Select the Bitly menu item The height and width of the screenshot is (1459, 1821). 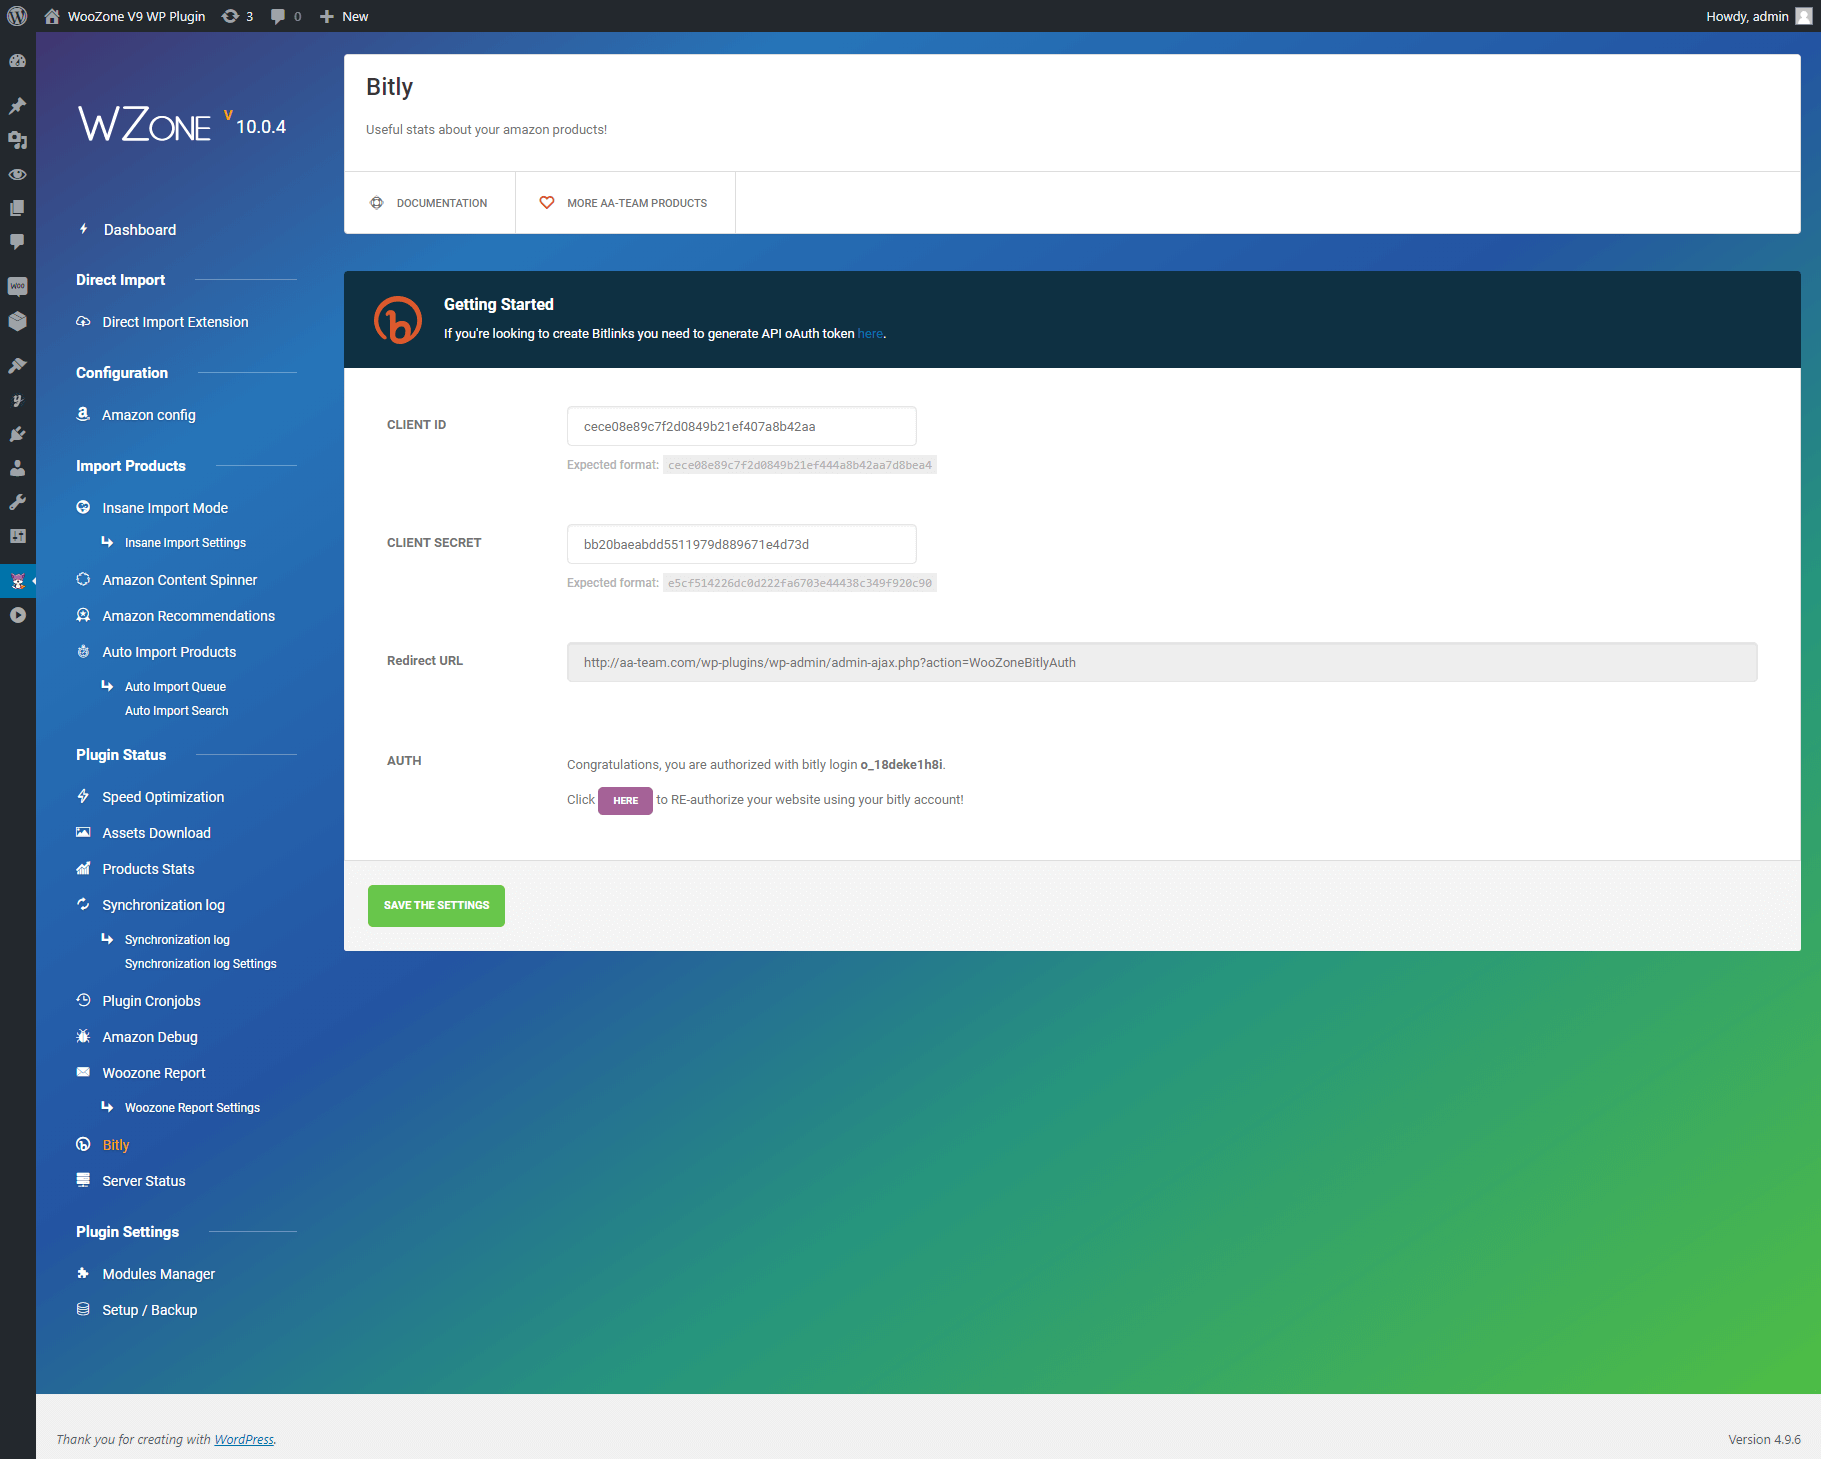point(115,1145)
